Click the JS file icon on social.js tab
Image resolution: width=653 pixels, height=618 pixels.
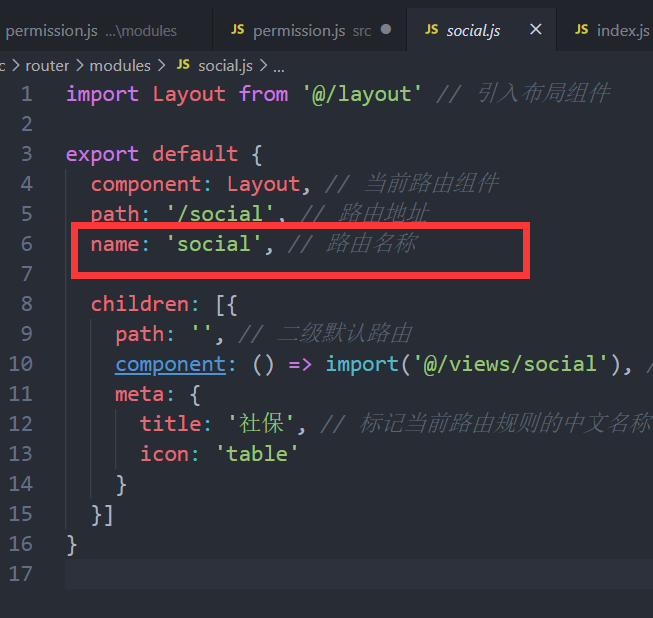(431, 30)
